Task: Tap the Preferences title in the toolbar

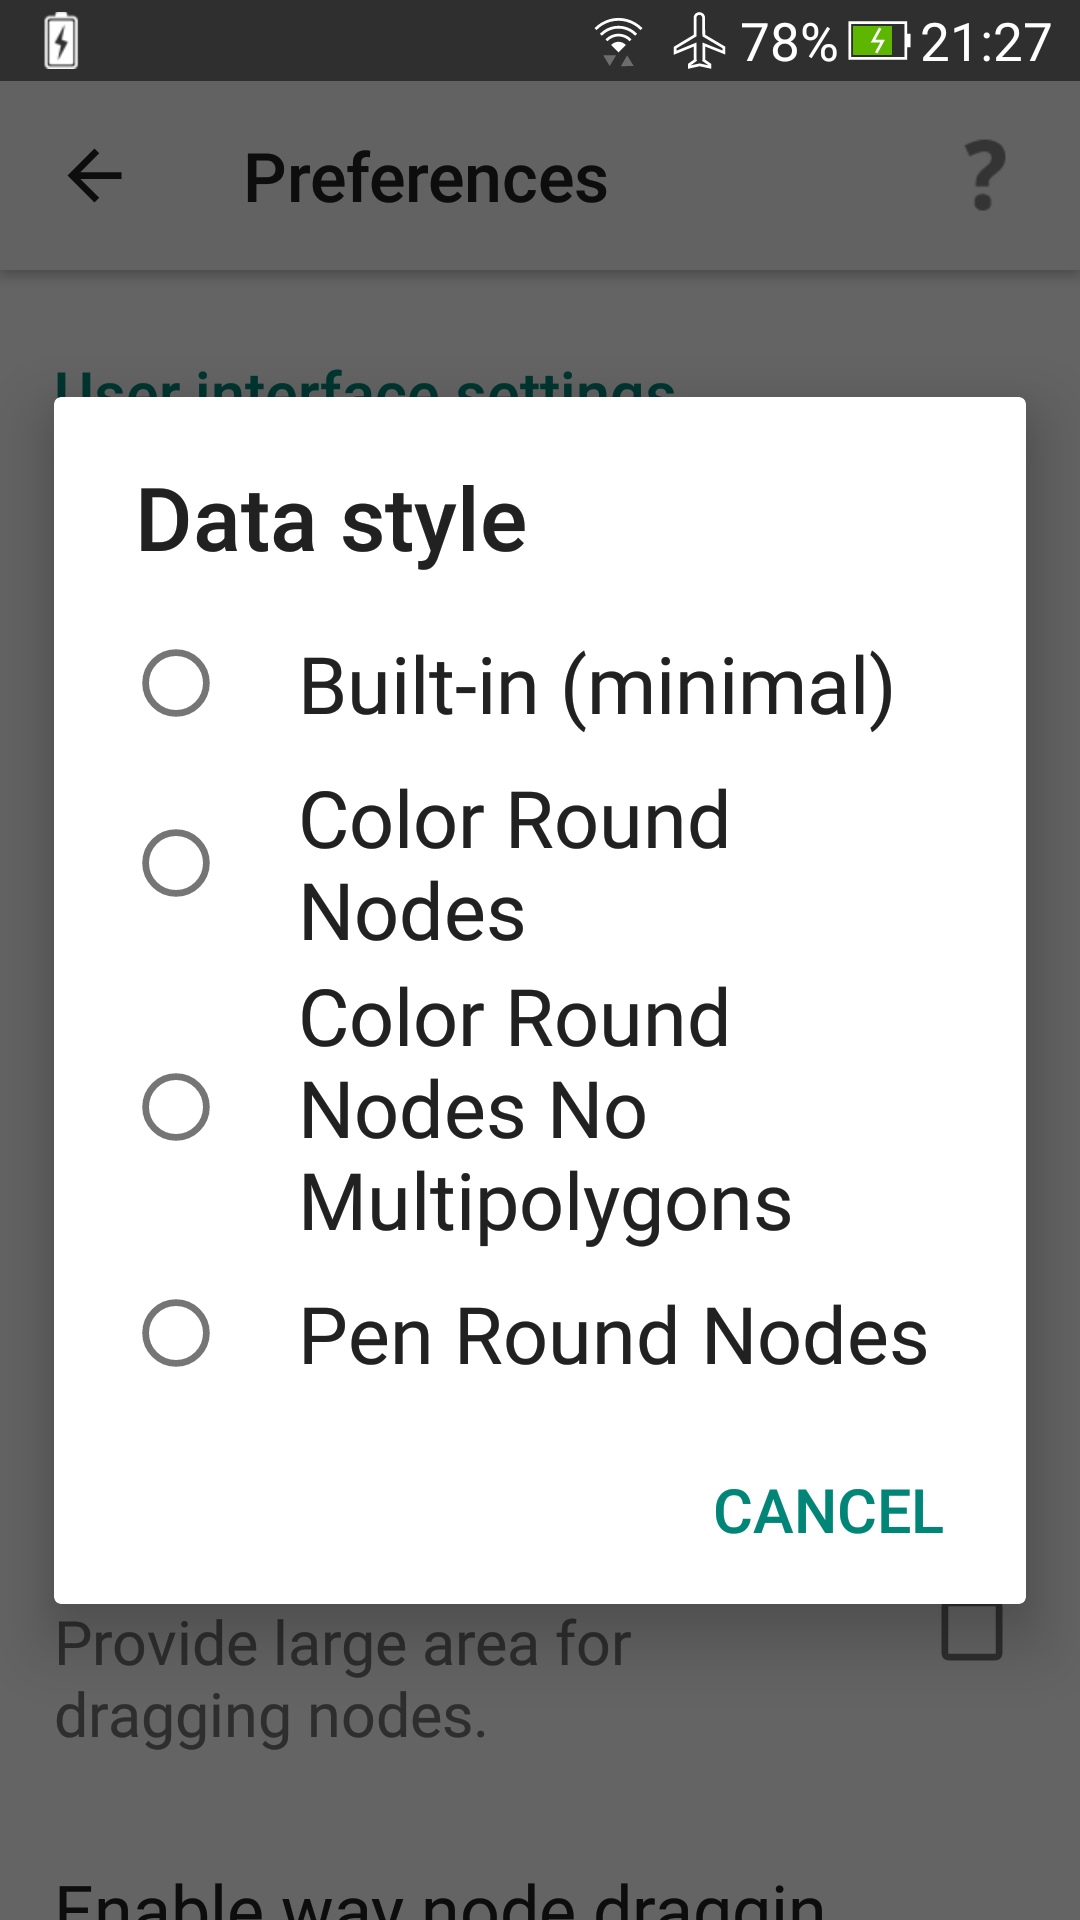Action: (x=427, y=178)
